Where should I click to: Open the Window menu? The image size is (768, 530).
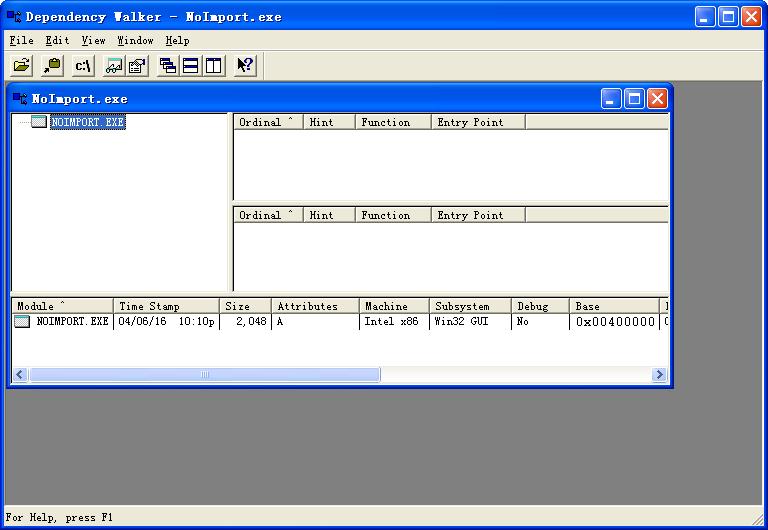[135, 40]
